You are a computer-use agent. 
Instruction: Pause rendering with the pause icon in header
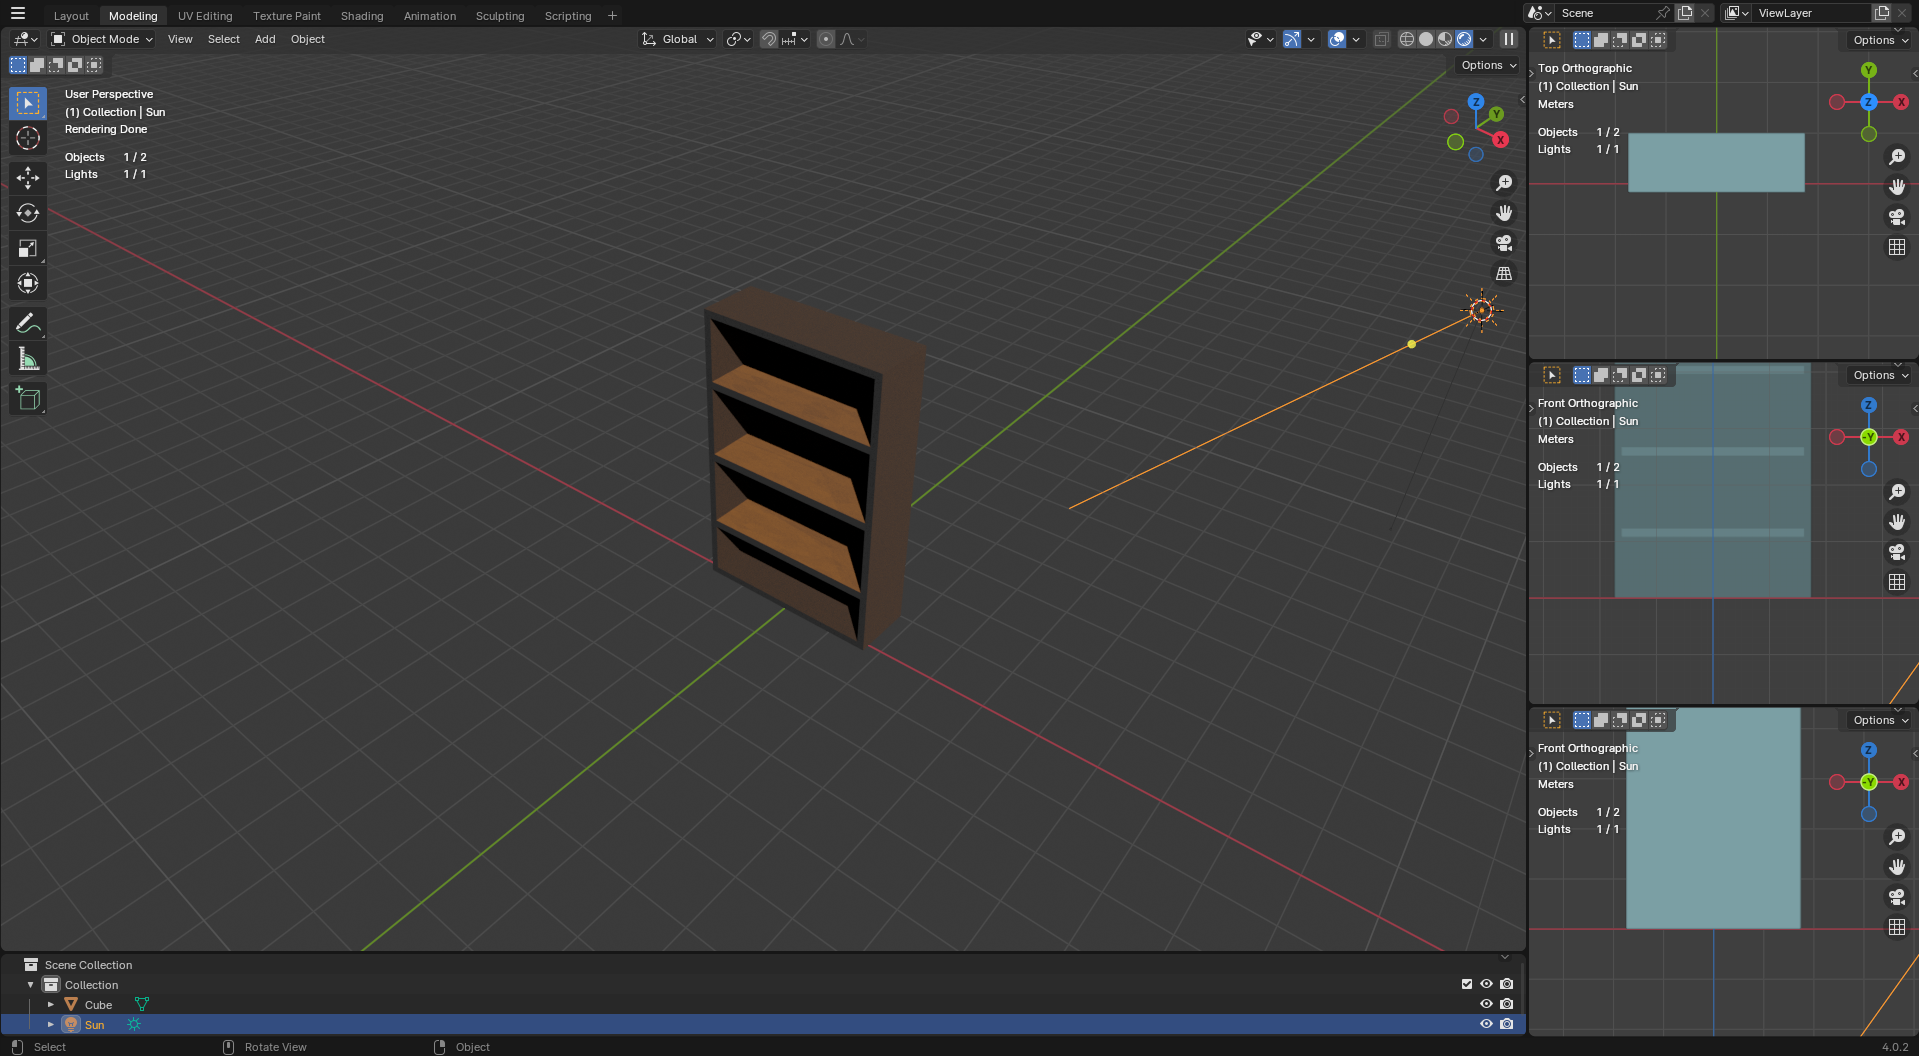1509,39
